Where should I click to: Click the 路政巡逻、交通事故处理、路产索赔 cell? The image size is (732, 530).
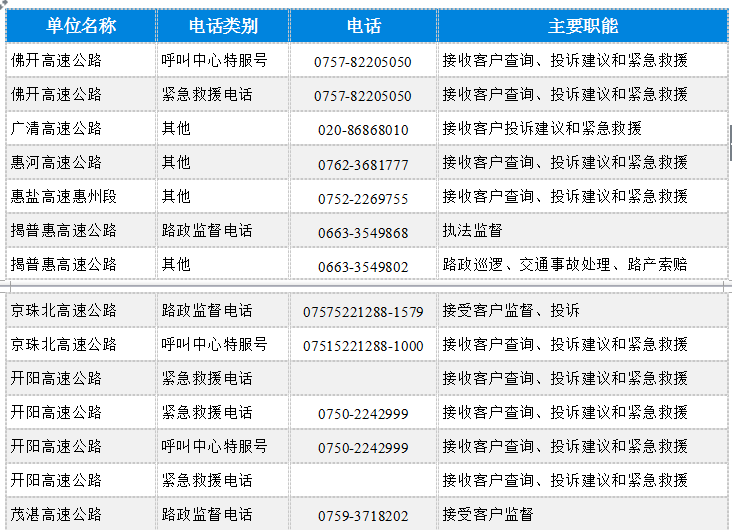click(x=565, y=265)
